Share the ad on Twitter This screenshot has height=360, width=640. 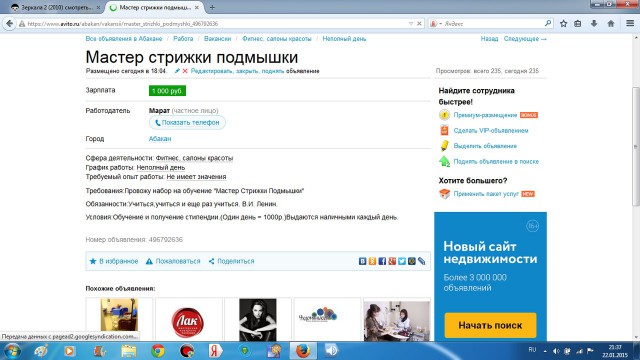tap(402, 261)
